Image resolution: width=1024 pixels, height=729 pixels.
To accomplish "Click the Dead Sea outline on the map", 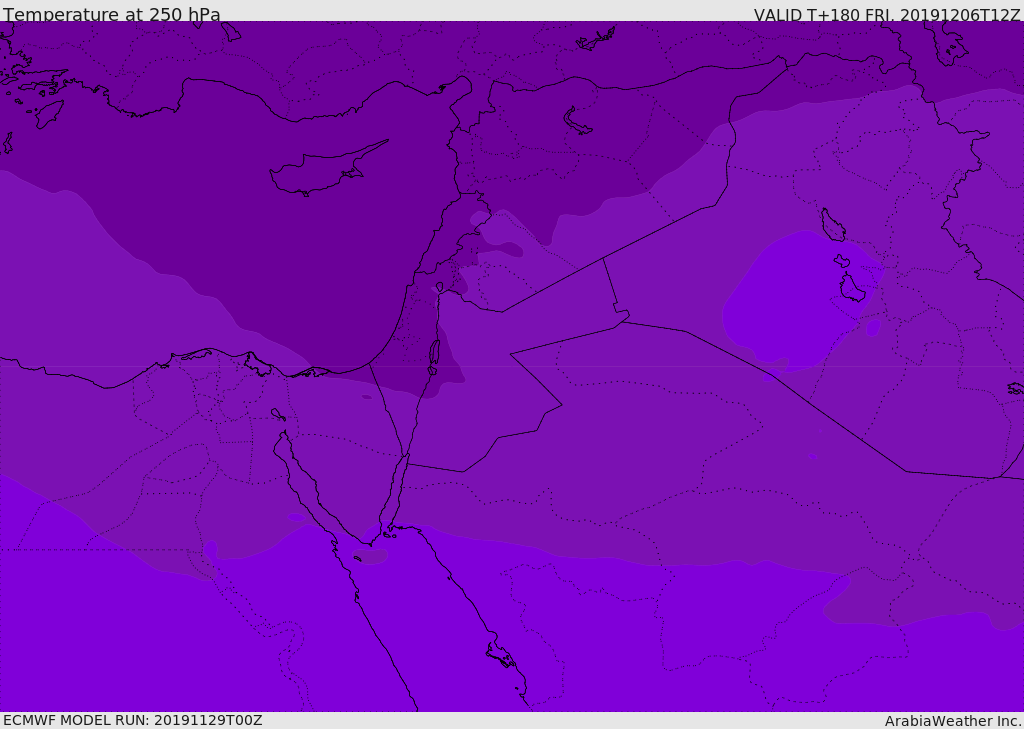I will [434, 357].
